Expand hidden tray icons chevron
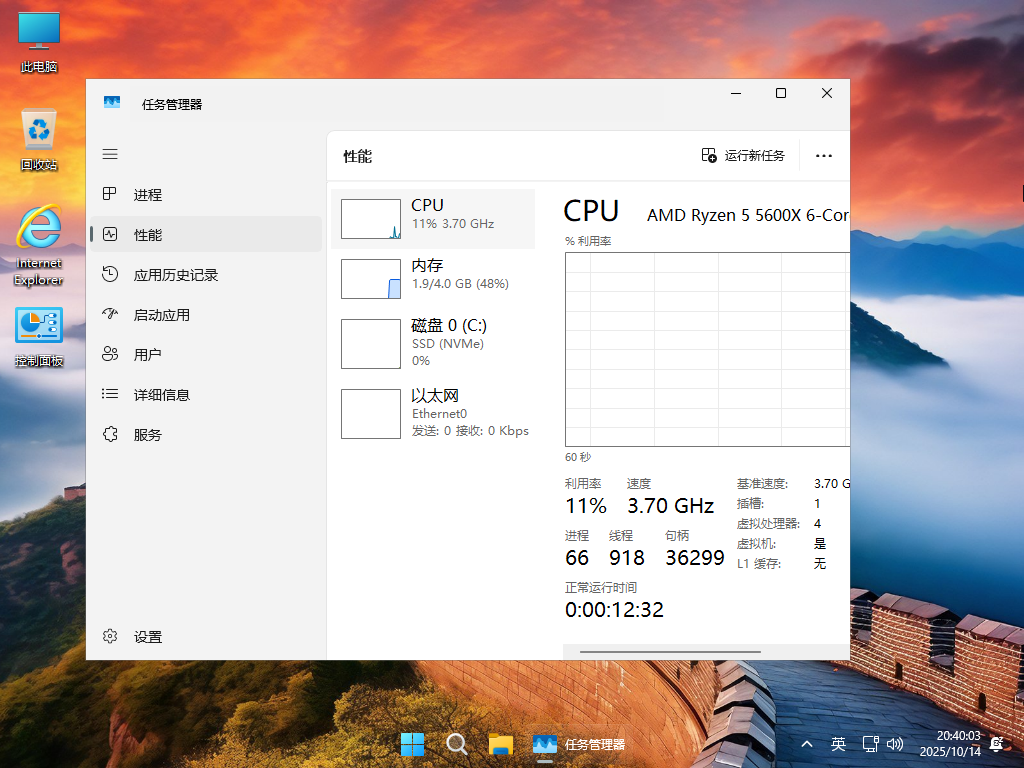 (x=806, y=744)
